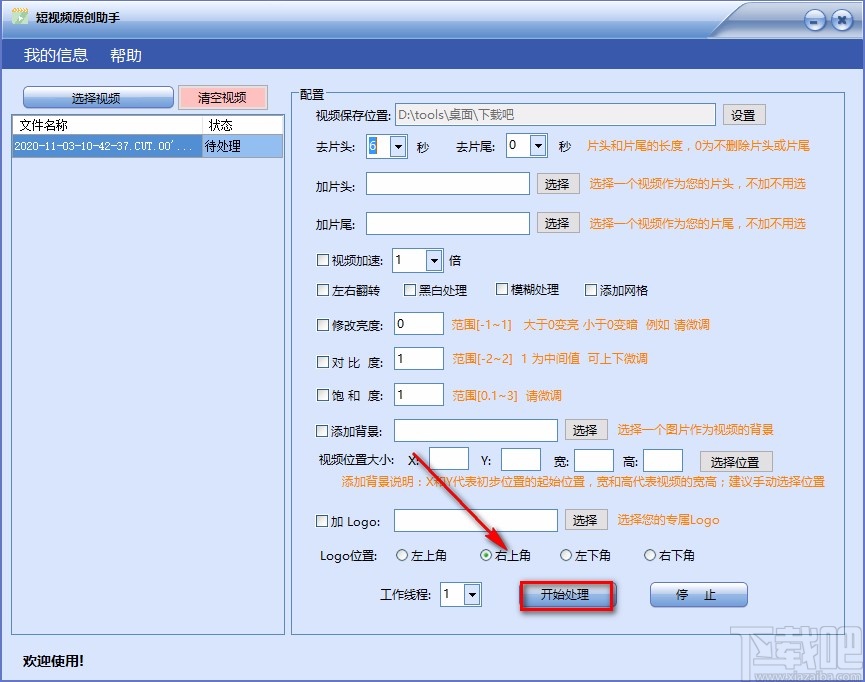Select the 2020-11-03-10-42-37.CUT file row

click(x=148, y=146)
